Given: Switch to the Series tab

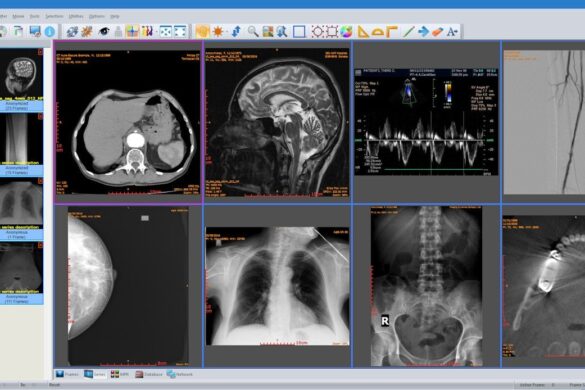Looking at the screenshot, I should point(95,374).
